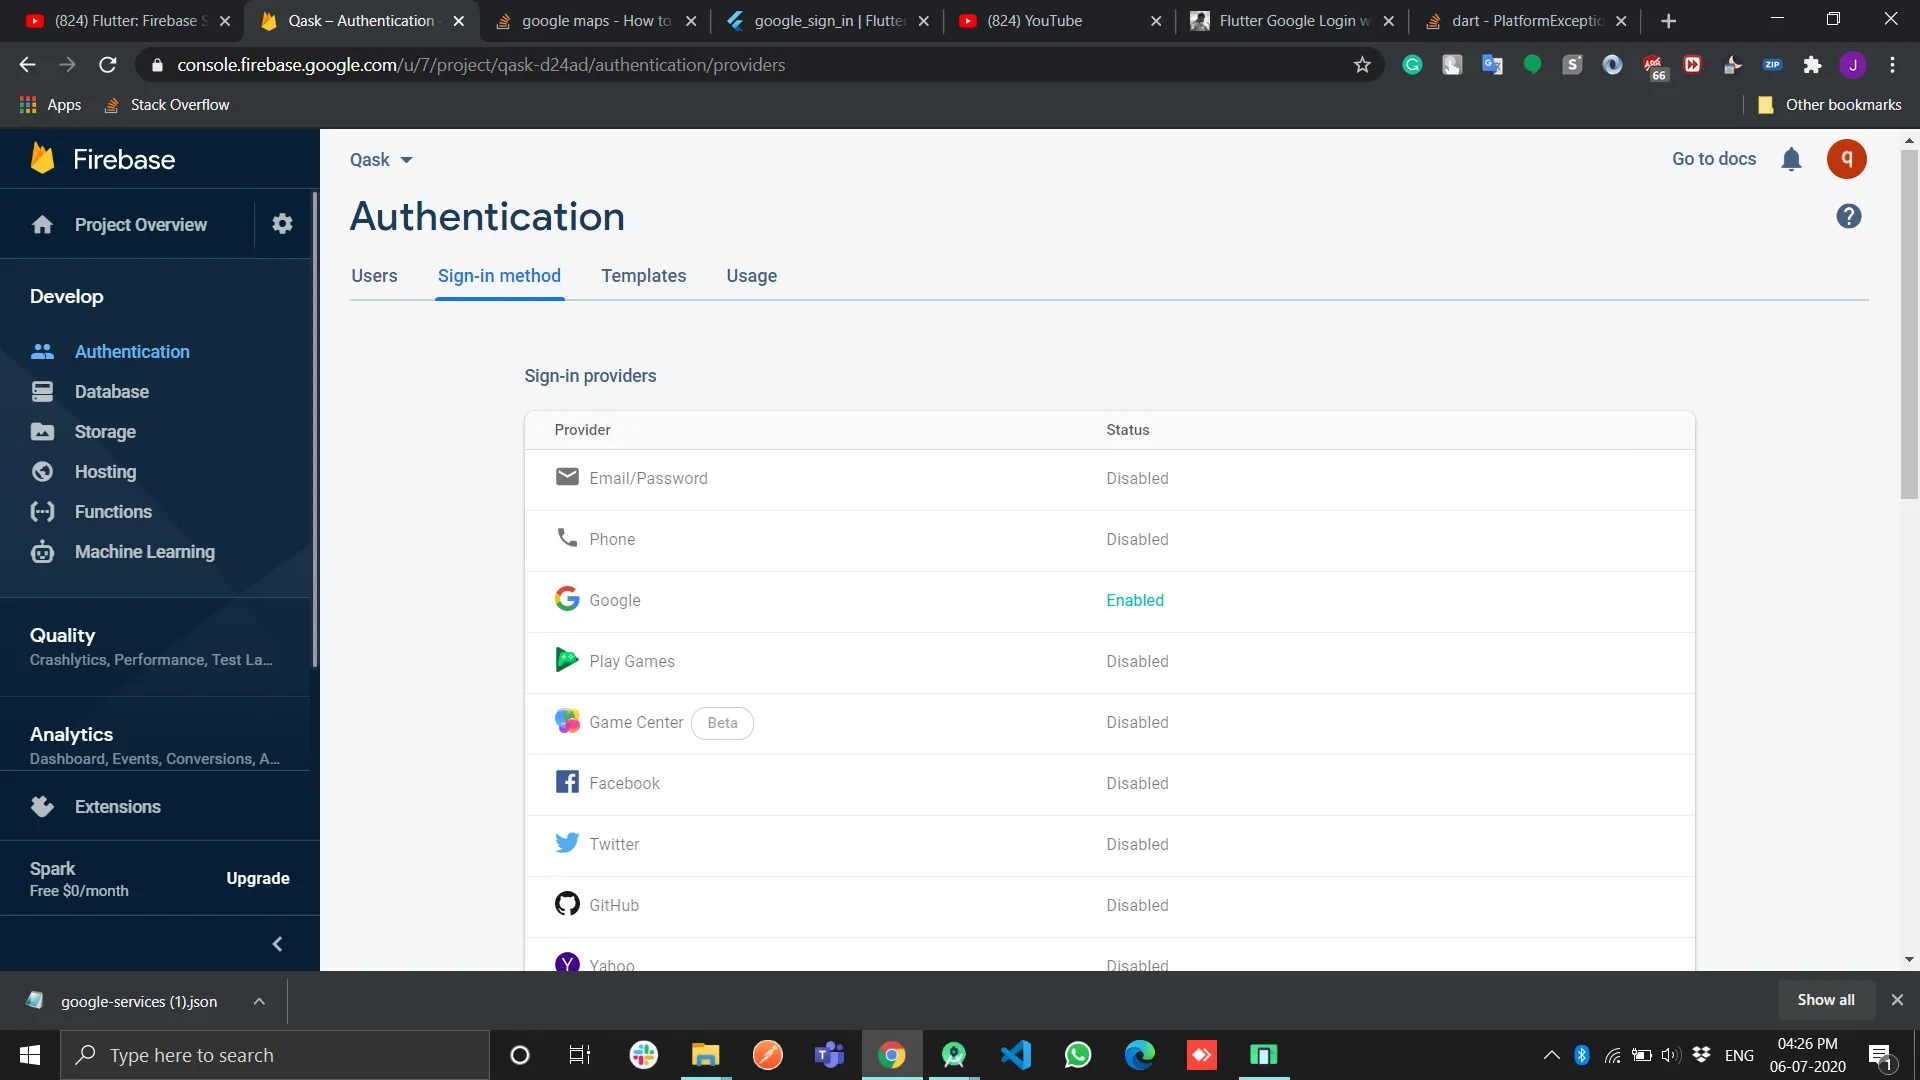Click the Extensions sidebar item

117,807
